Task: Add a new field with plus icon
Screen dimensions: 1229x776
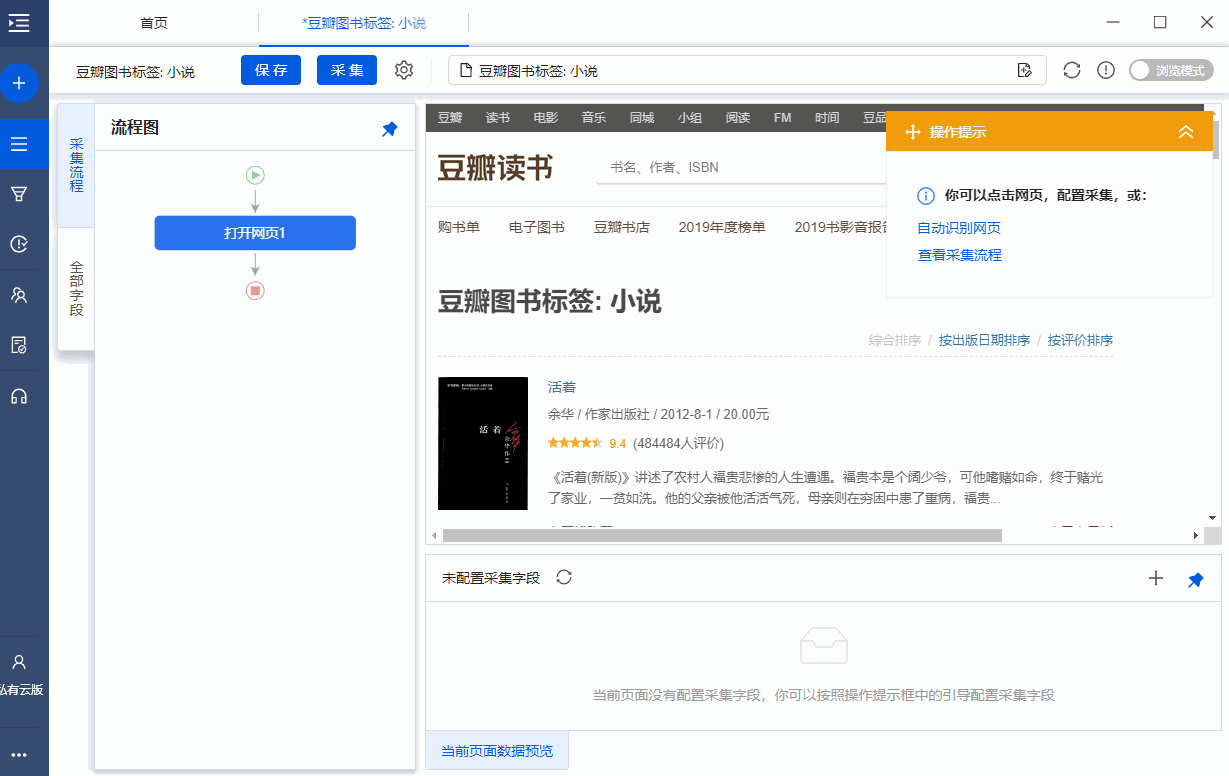Action: (1156, 578)
